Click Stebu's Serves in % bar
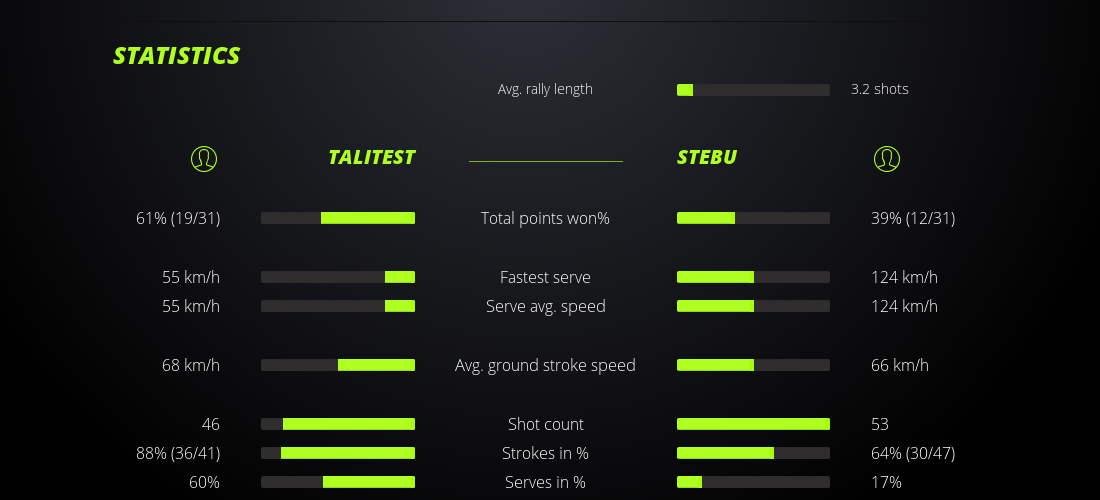 [753, 482]
